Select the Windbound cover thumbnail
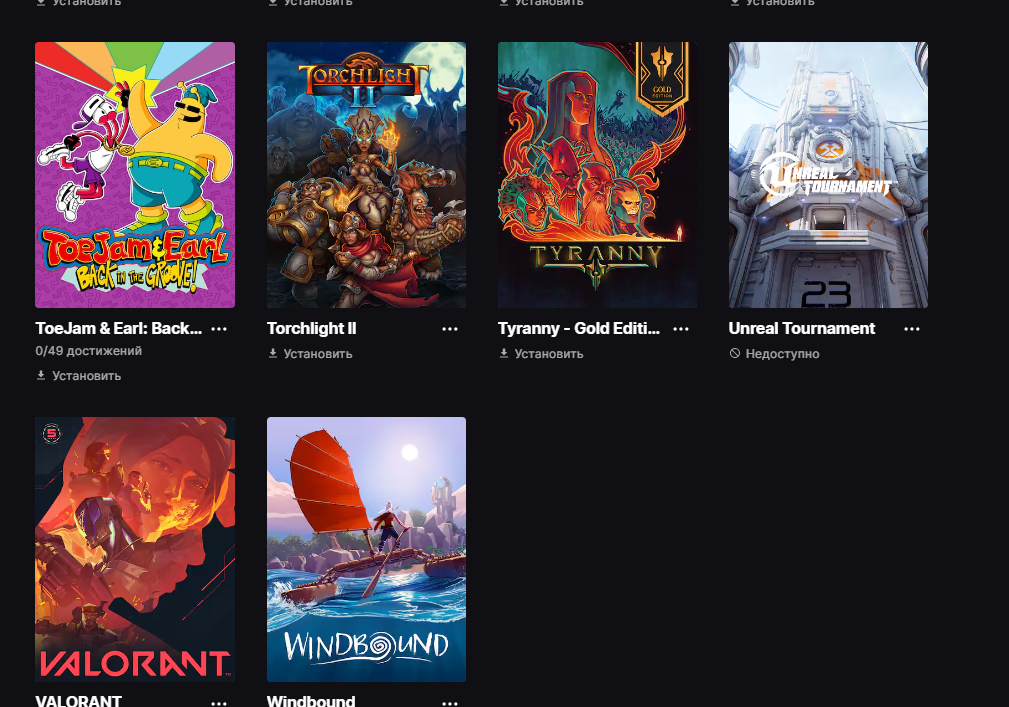1009x707 pixels. coord(366,549)
